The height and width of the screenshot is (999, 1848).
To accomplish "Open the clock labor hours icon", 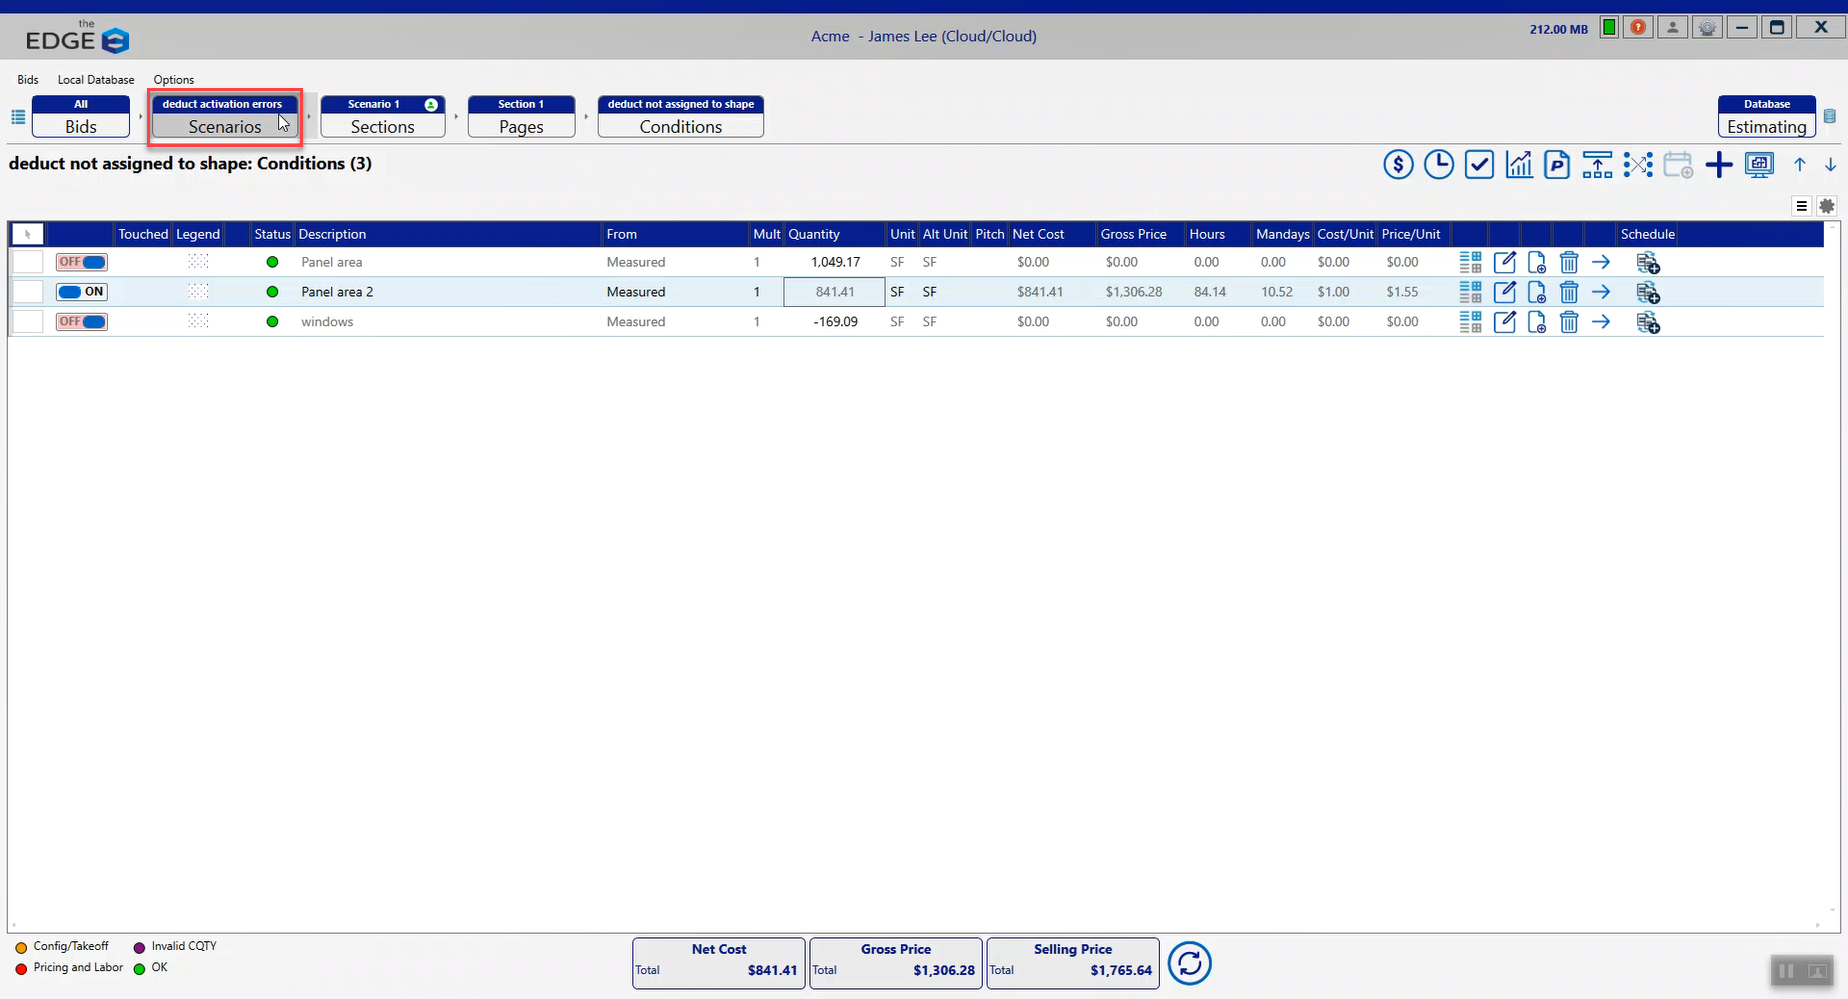I will 1438,165.
